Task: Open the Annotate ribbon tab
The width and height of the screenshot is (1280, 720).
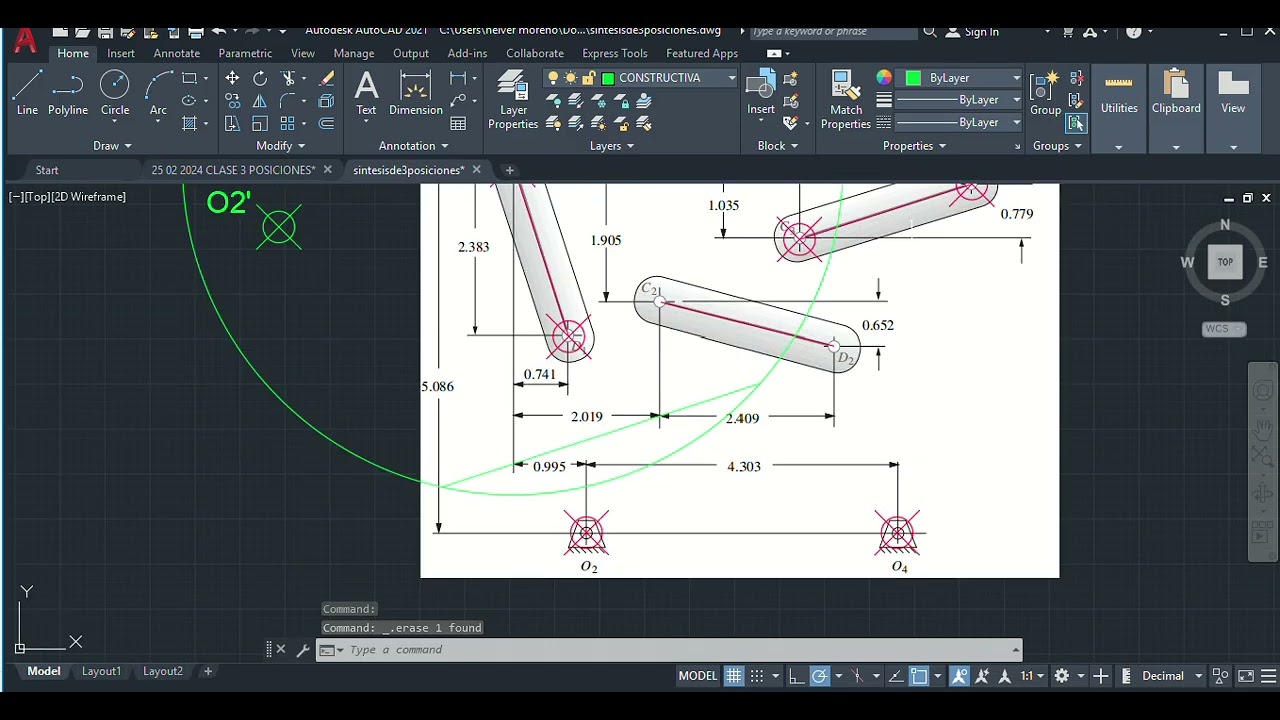Action: [176, 54]
